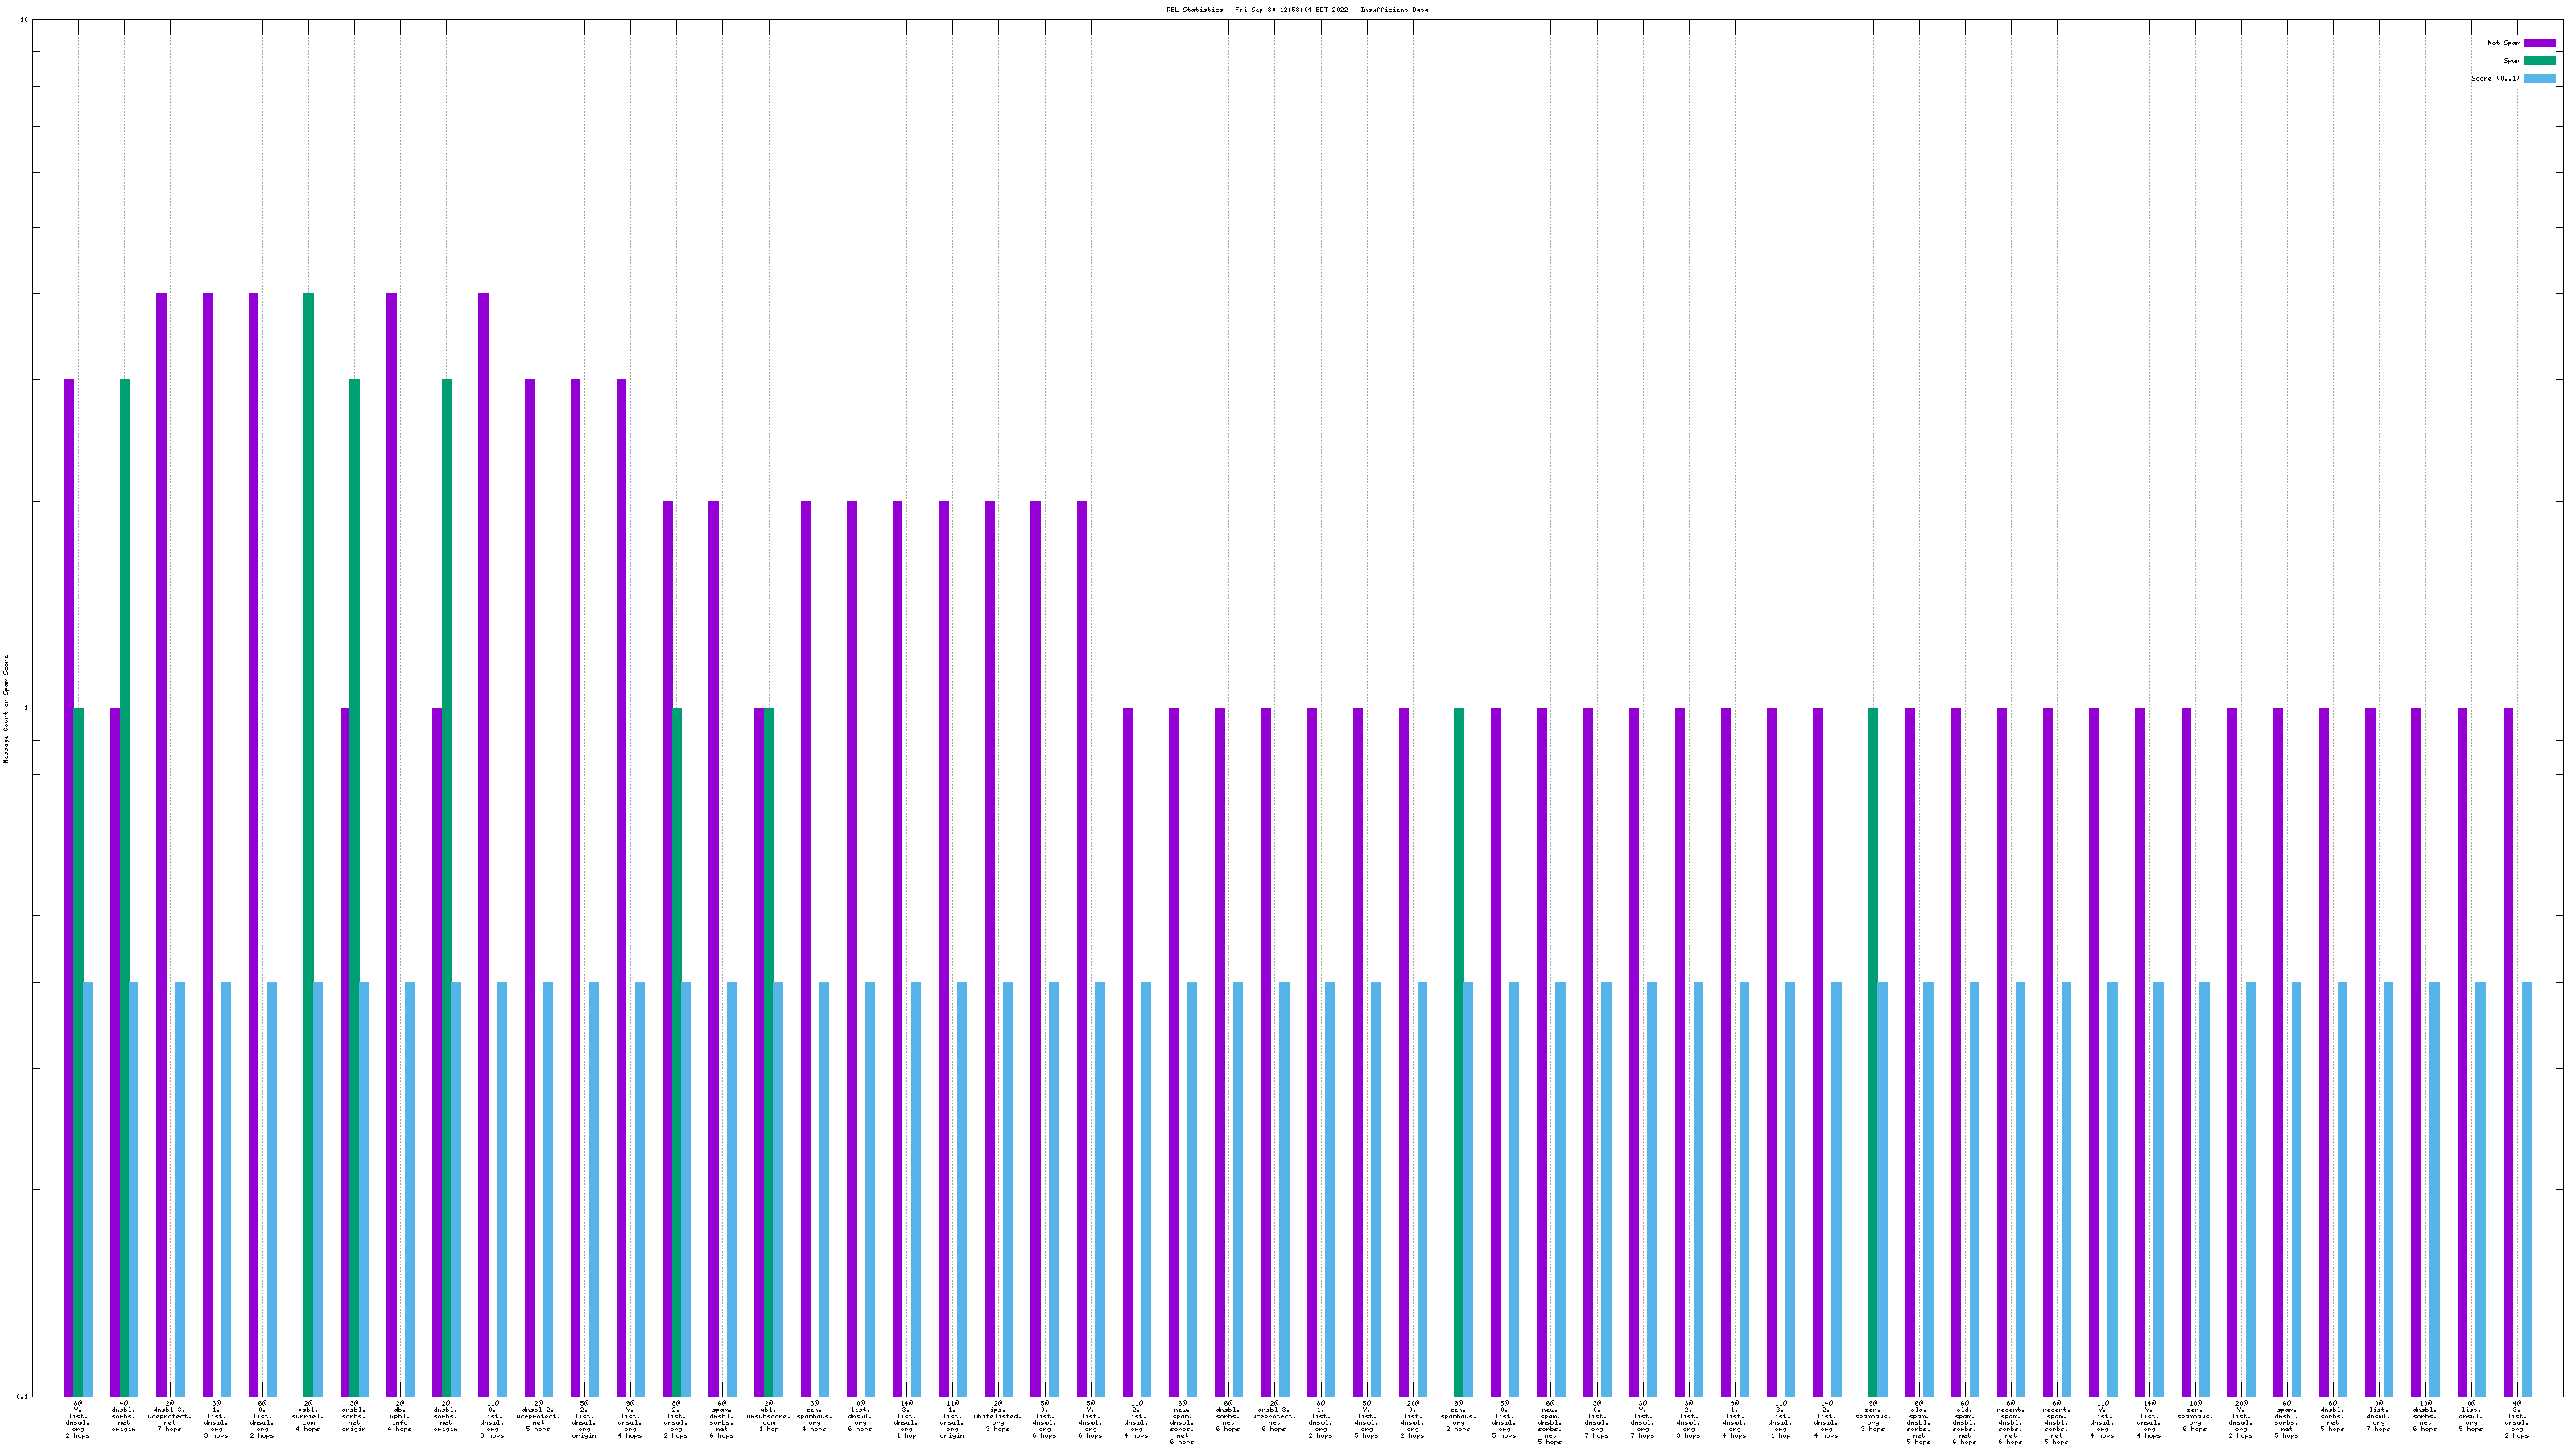Click the 'Score (0..1)' legend text label
Image resolution: width=2576 pixels, height=1449 pixels.
[2495, 79]
